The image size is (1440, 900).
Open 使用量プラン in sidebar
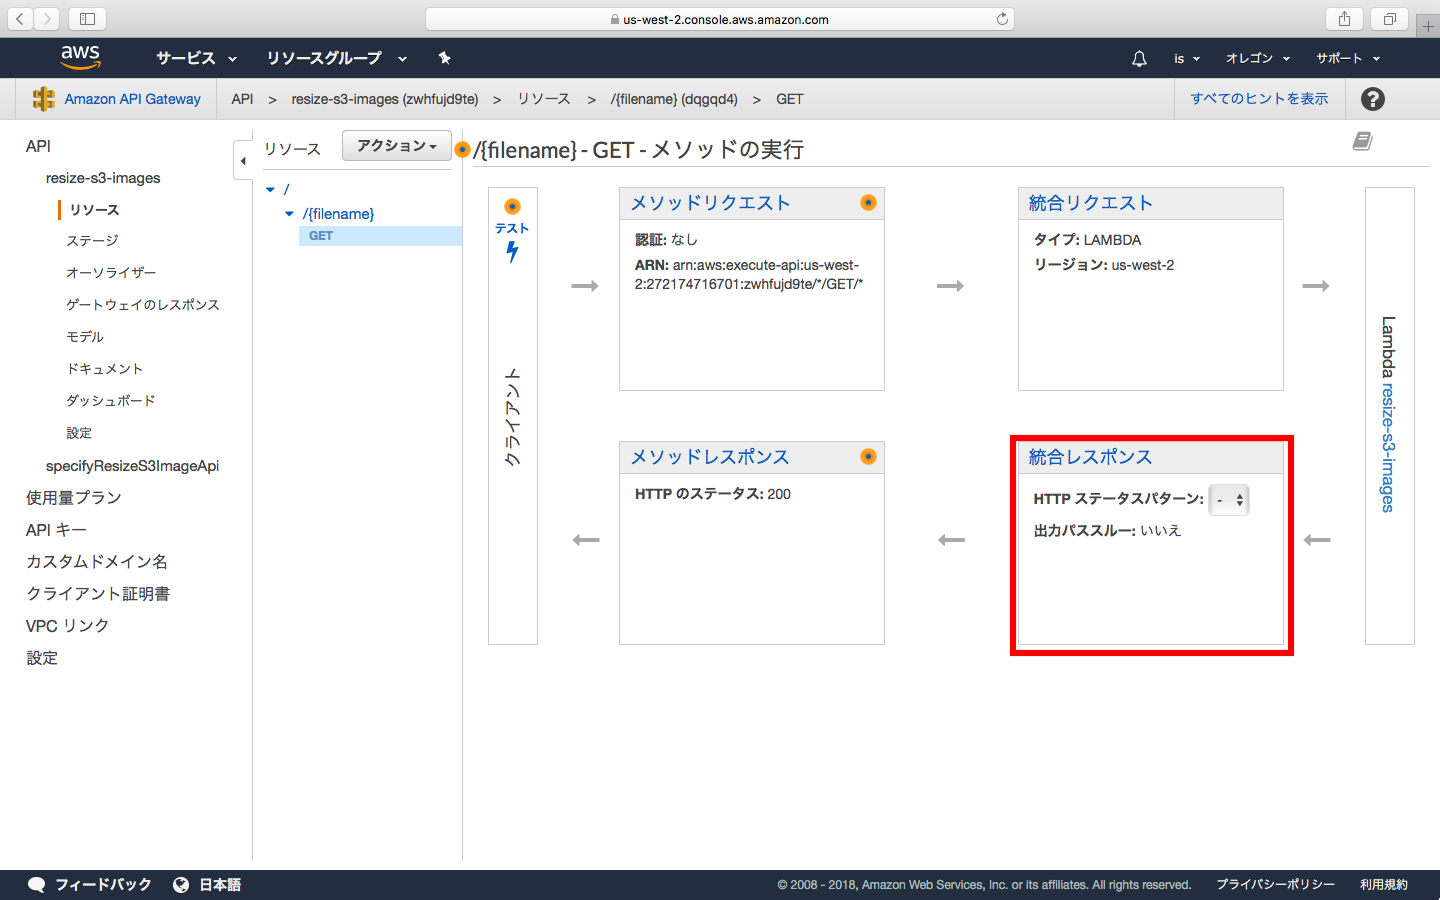(x=74, y=498)
